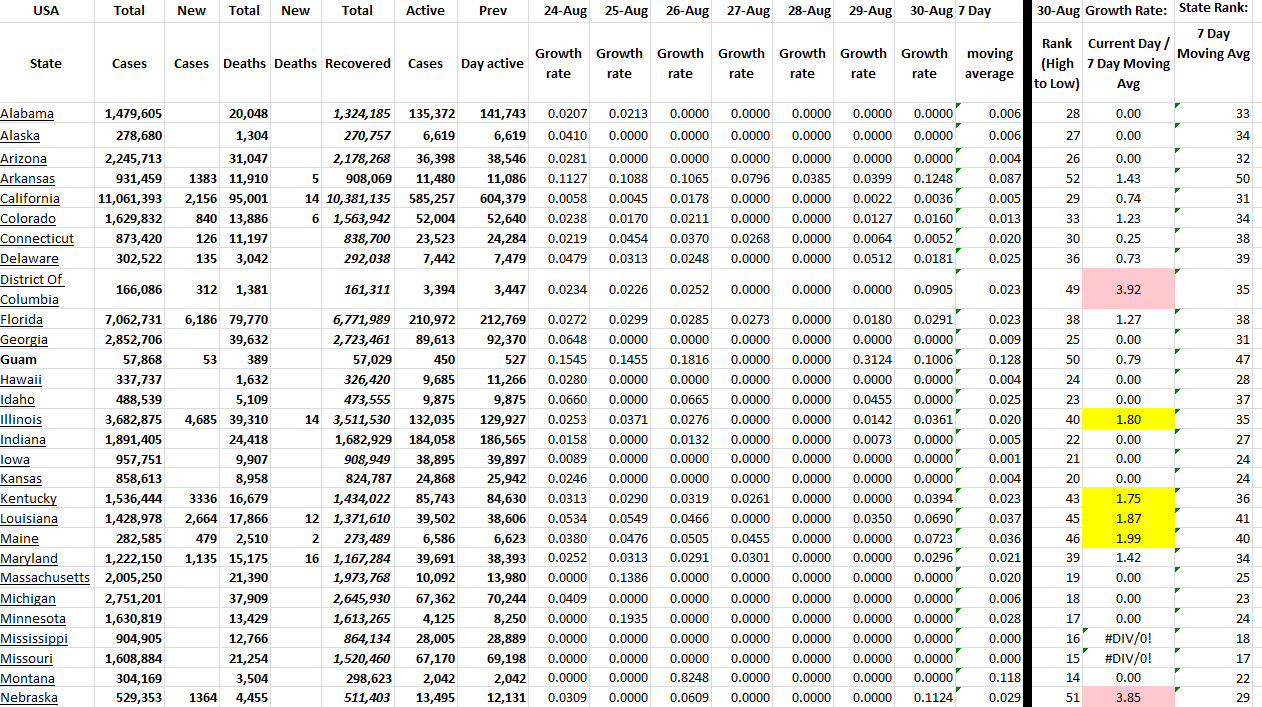Screen dimensions: 1262x707
Task: Click Florida's new cases value 6,186
Action: 190,320
